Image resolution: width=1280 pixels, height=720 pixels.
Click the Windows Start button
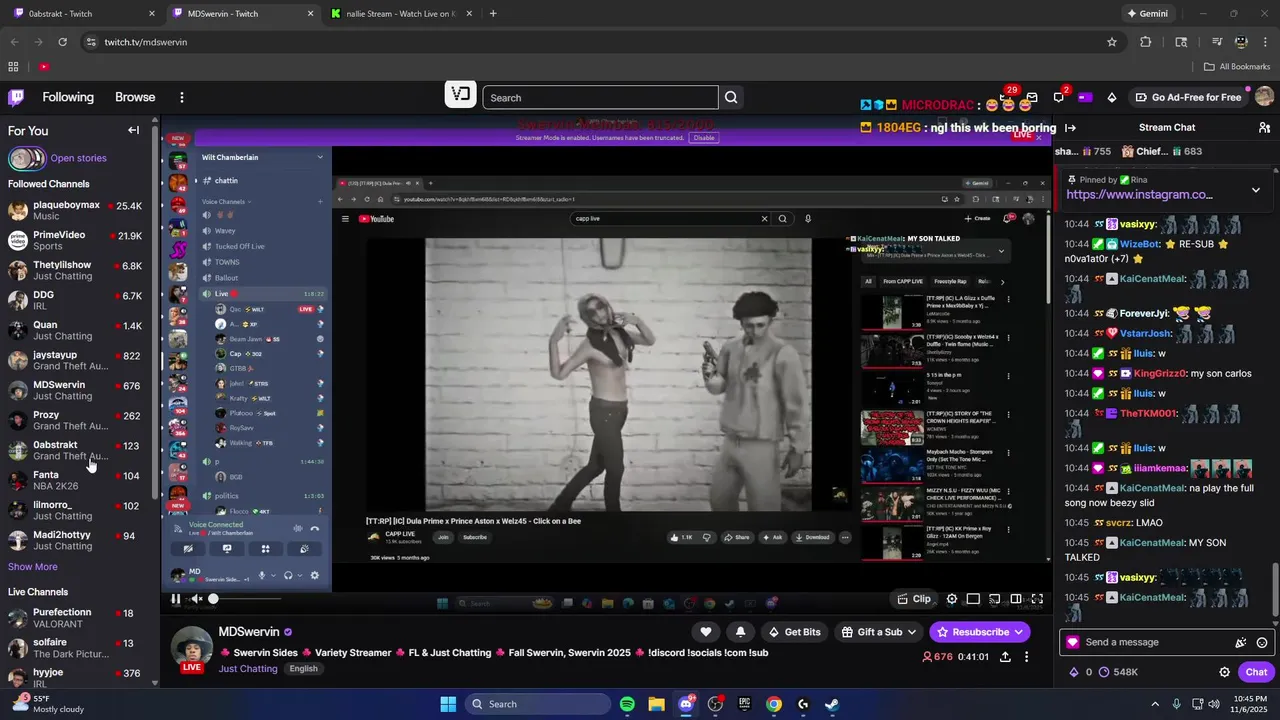[448, 704]
